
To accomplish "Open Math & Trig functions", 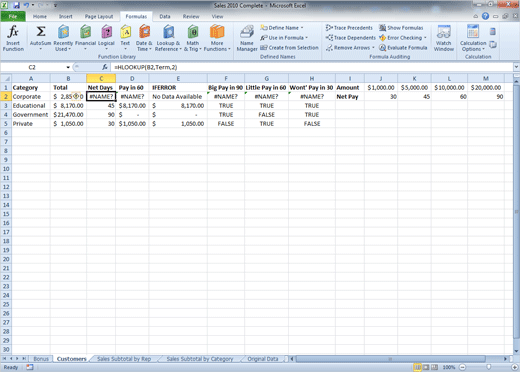I will pos(193,38).
